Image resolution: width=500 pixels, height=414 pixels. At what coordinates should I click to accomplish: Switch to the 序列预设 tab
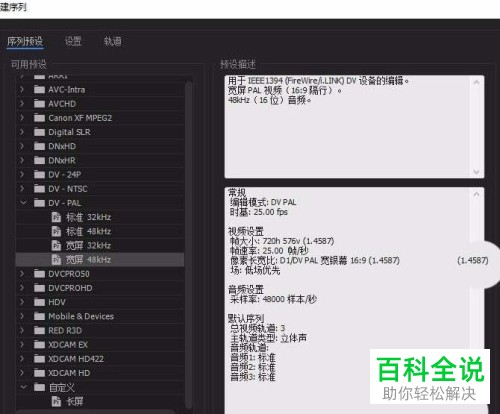[25, 41]
